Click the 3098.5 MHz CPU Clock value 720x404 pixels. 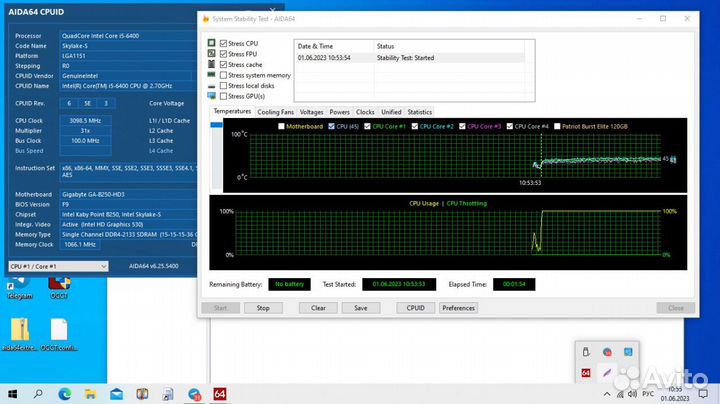85,121
